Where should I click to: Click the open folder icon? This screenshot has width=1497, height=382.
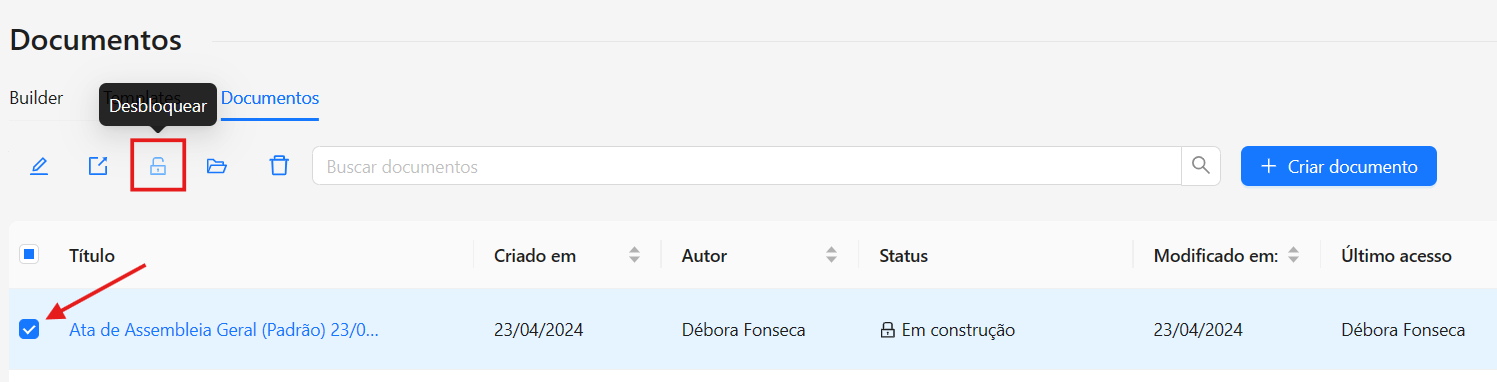[x=216, y=166]
